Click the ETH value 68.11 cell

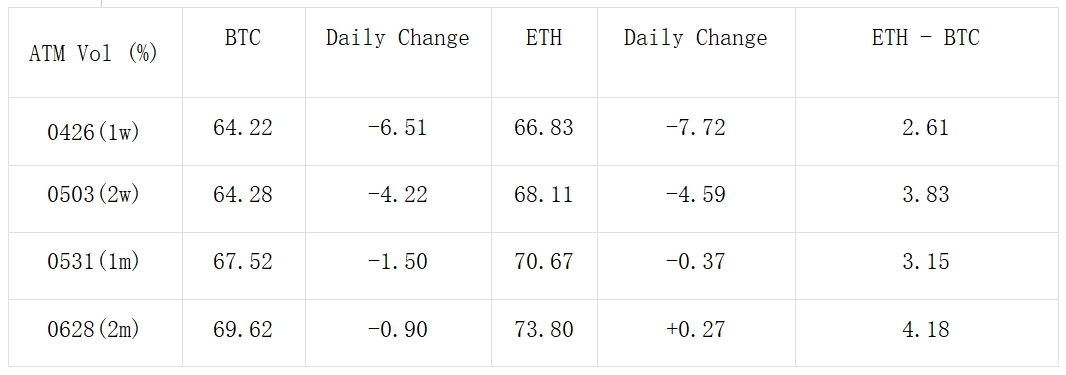544,198
